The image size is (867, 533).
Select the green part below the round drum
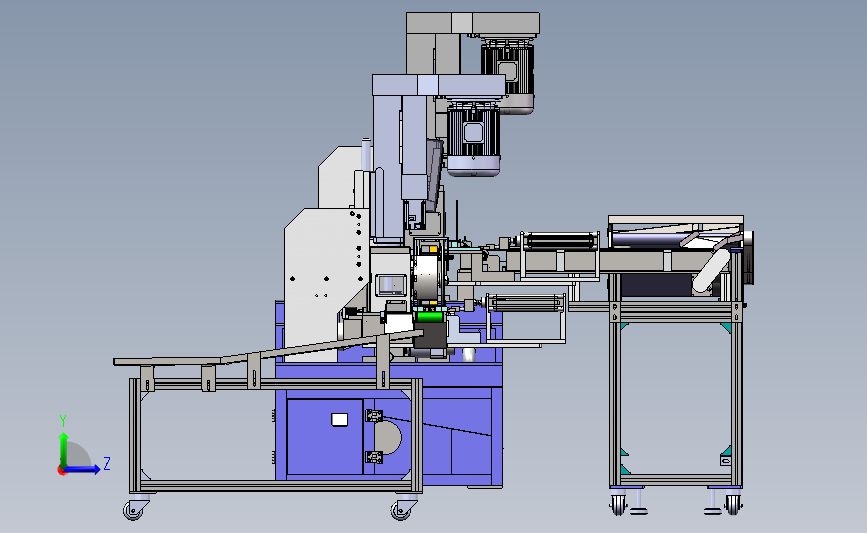point(429,316)
